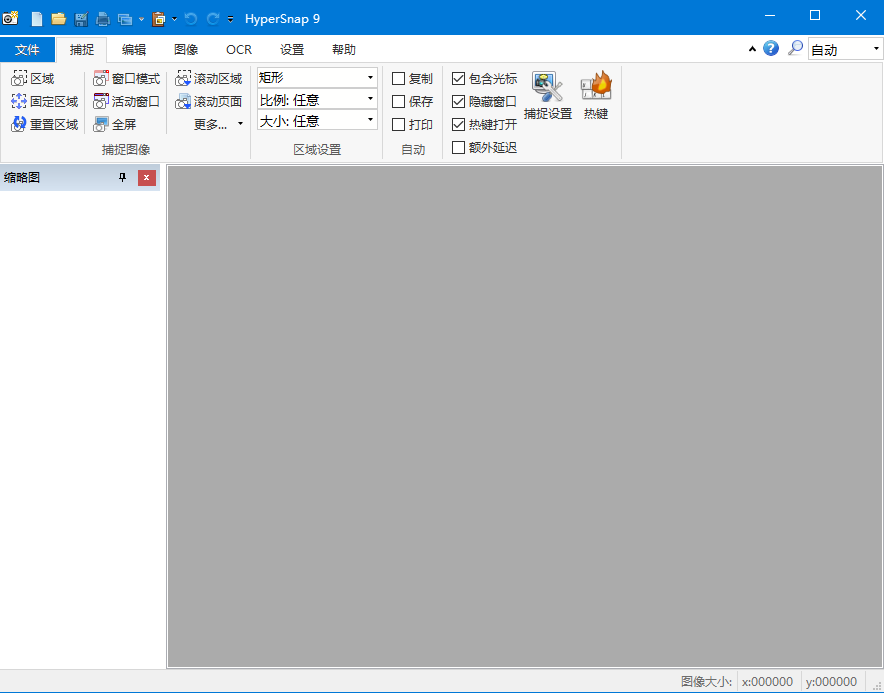The image size is (884, 693).
Task: Click the new blank image icon in title bar
Action: click(x=37, y=19)
